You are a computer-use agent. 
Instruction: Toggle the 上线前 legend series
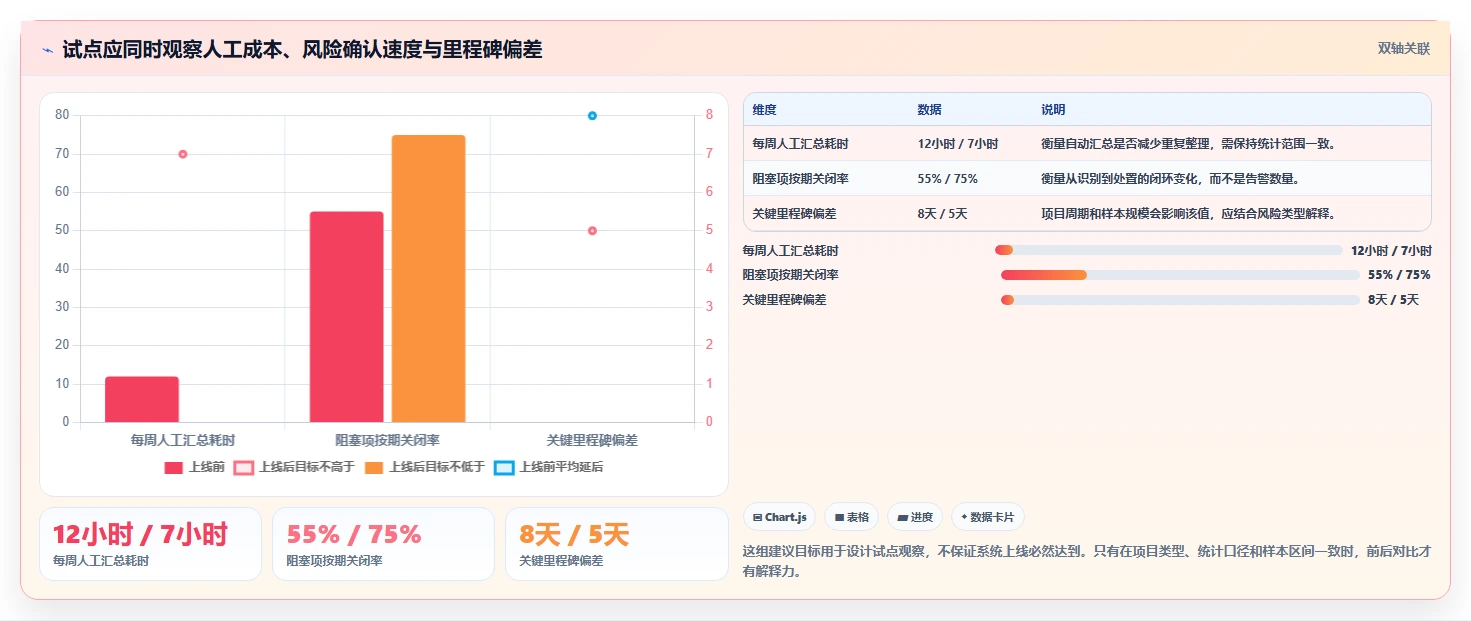pos(195,467)
